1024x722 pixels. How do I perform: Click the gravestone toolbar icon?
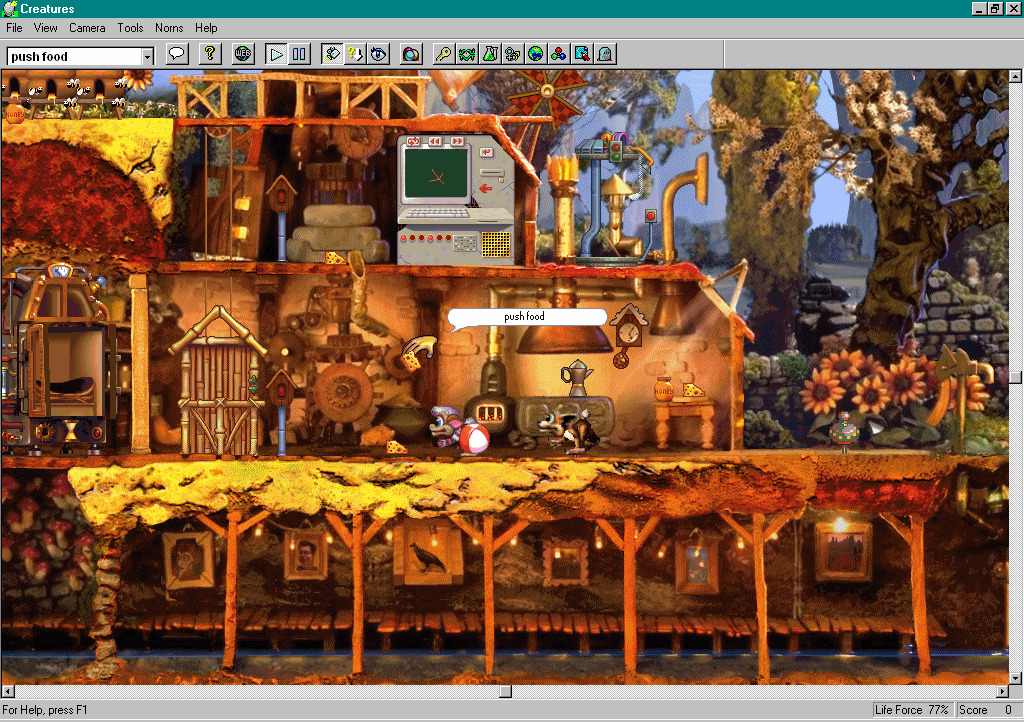point(605,54)
